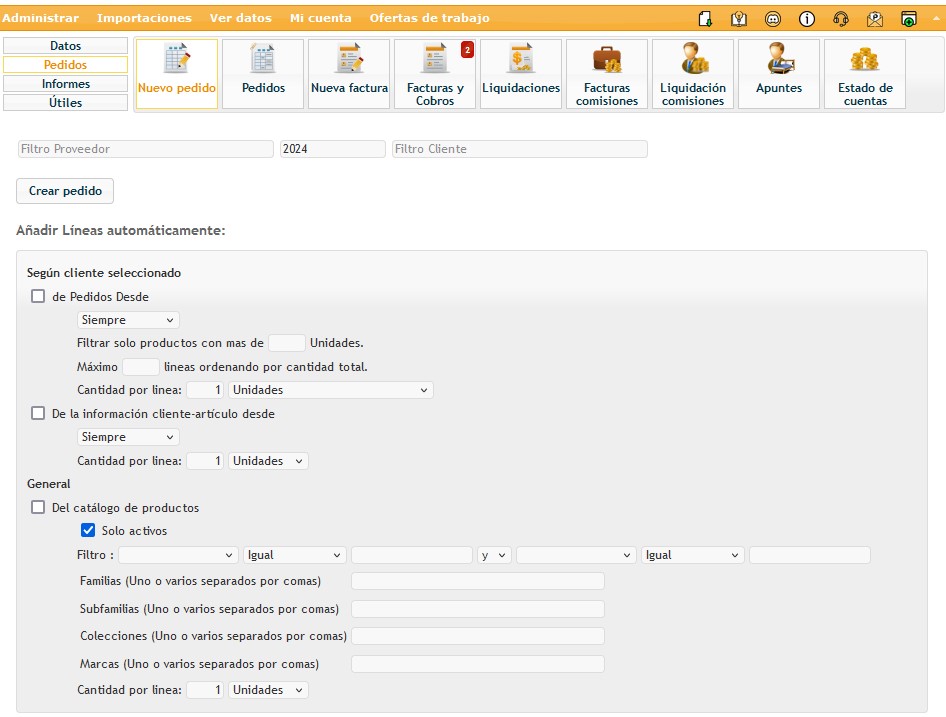Click the year field showing 2024
This screenshot has height=717, width=946.
[x=332, y=149]
